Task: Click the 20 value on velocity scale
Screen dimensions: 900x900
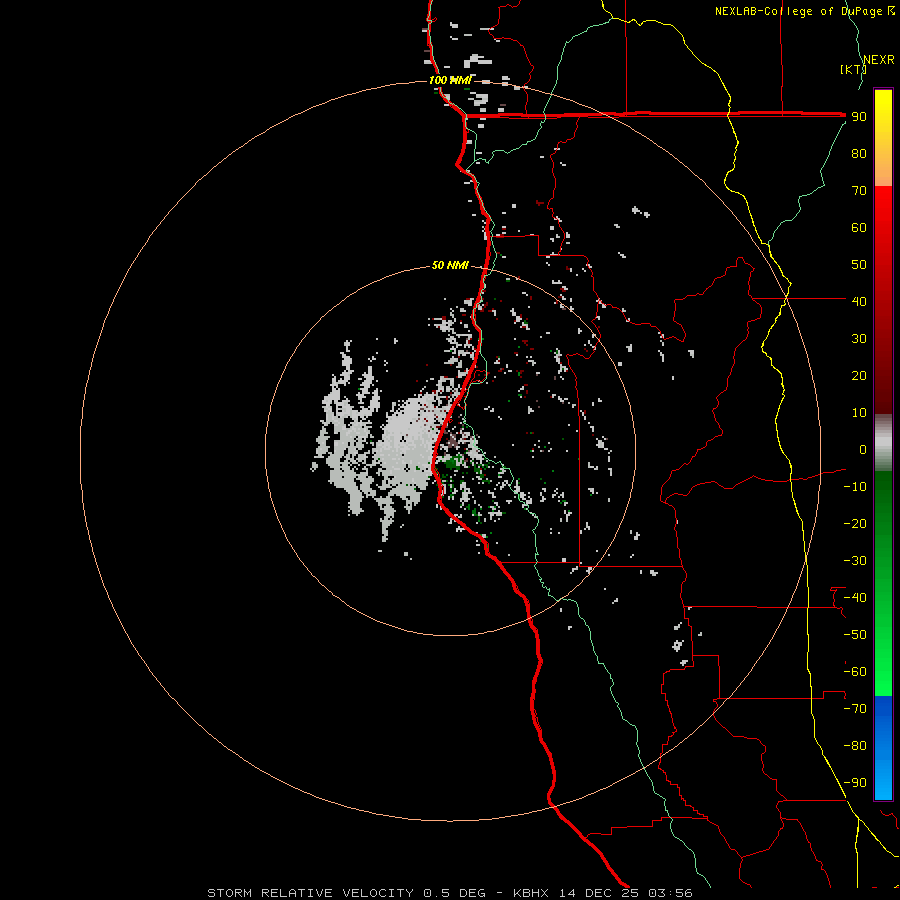Action: (x=859, y=375)
